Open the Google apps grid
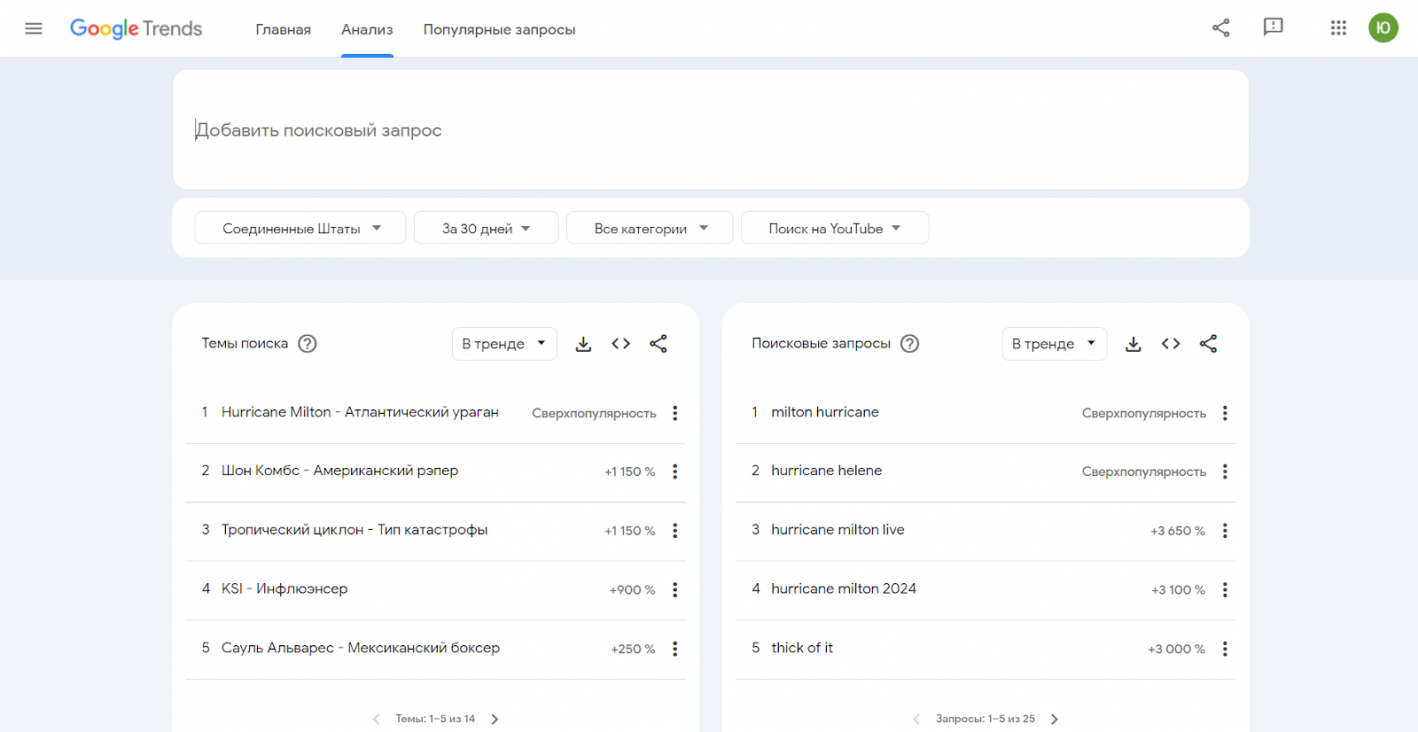The image size is (1418, 732). 1338,28
